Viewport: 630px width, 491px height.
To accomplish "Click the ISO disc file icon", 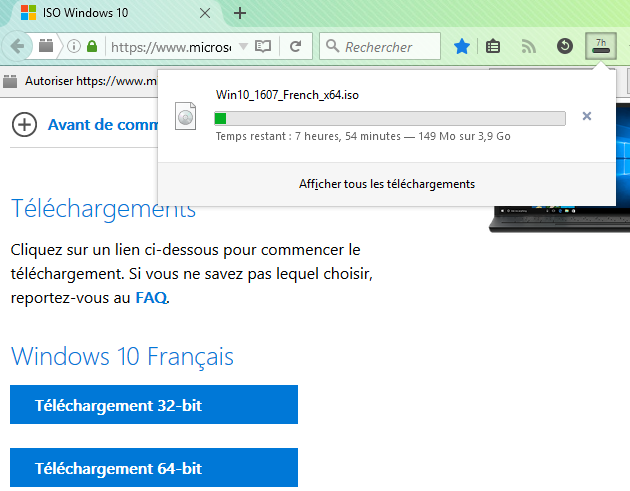I will point(185,116).
